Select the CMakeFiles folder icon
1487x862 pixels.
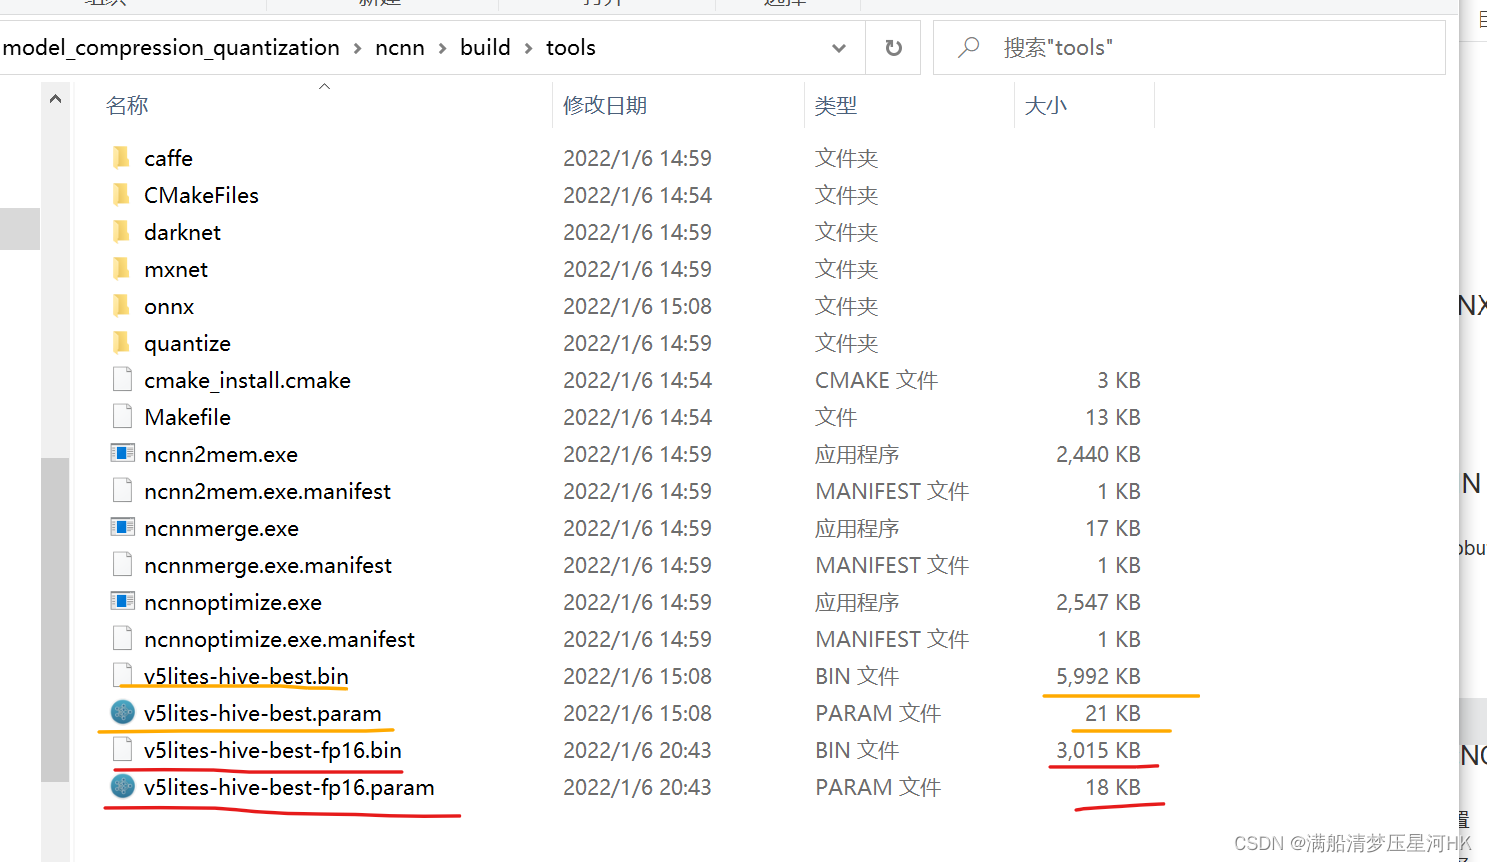click(x=121, y=195)
